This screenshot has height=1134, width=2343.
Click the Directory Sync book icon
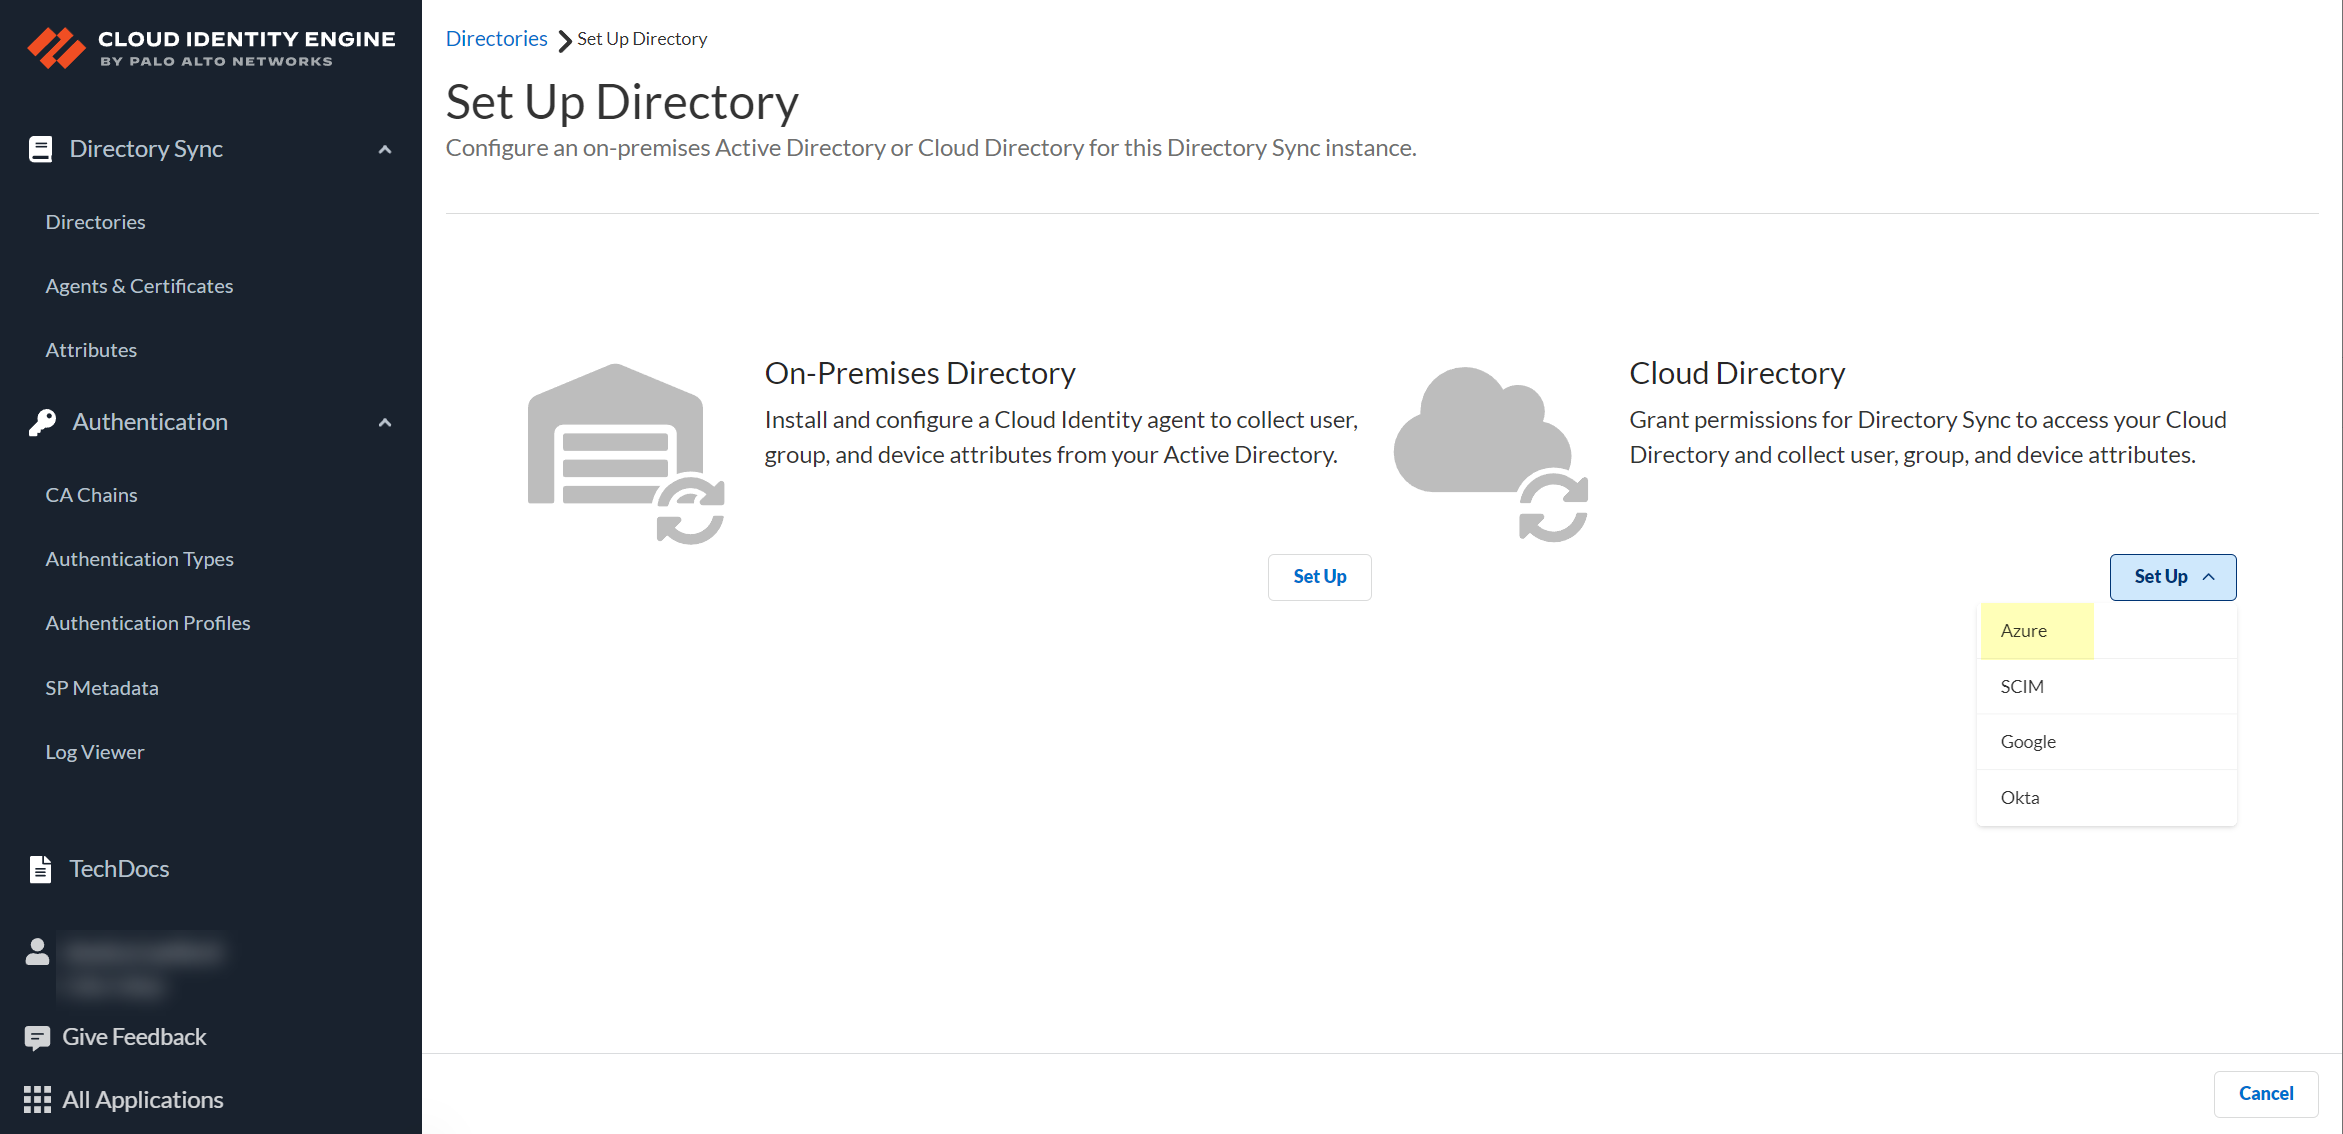40,149
